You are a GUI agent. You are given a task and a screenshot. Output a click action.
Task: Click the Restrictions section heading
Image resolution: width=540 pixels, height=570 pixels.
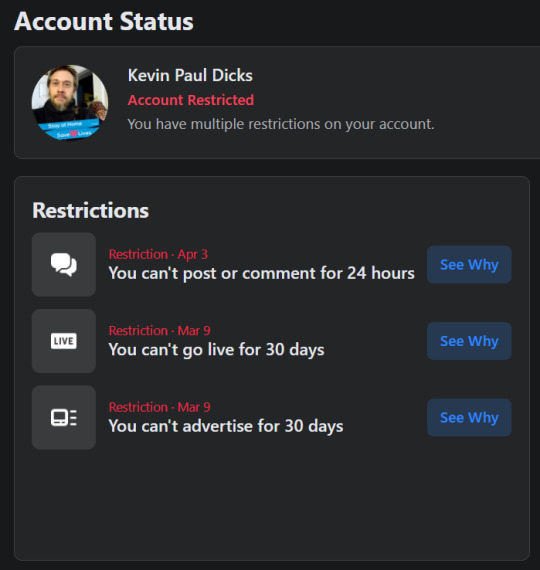[x=91, y=210]
